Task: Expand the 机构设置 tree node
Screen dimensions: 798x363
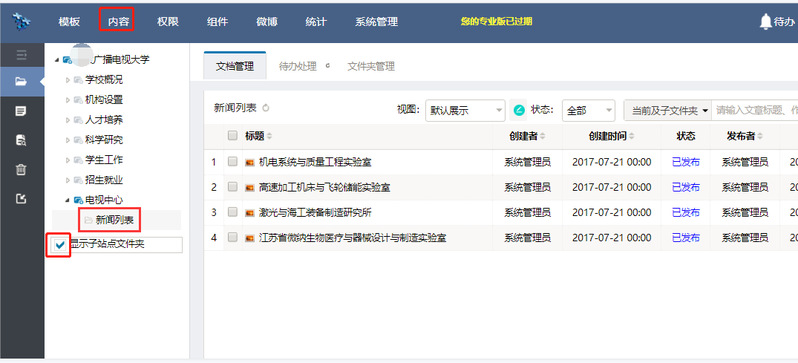Action: click(x=68, y=100)
